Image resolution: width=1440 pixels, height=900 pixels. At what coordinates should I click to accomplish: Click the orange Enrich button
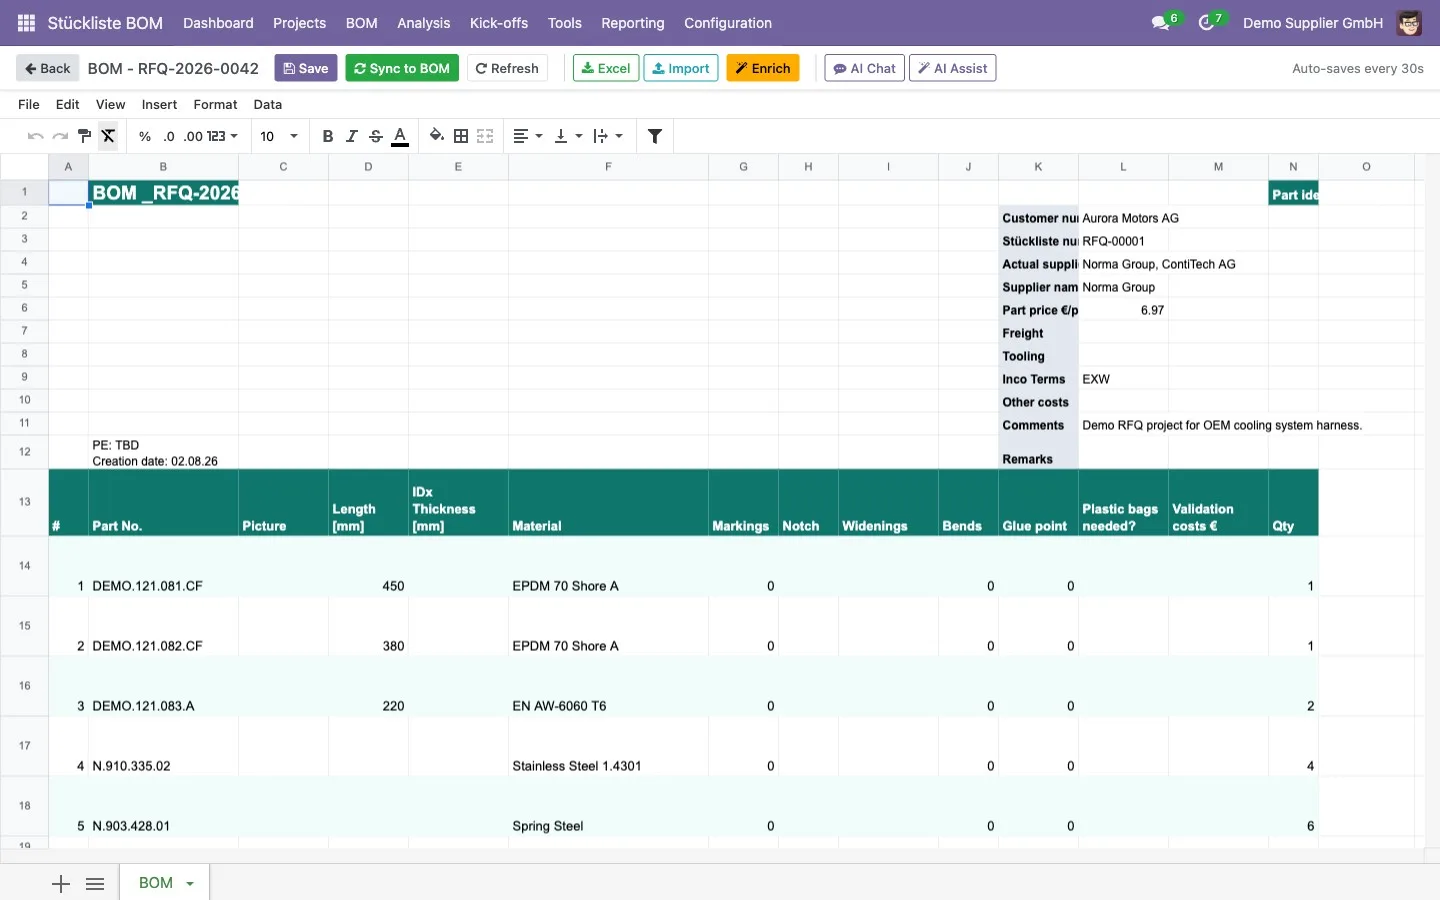(x=763, y=68)
